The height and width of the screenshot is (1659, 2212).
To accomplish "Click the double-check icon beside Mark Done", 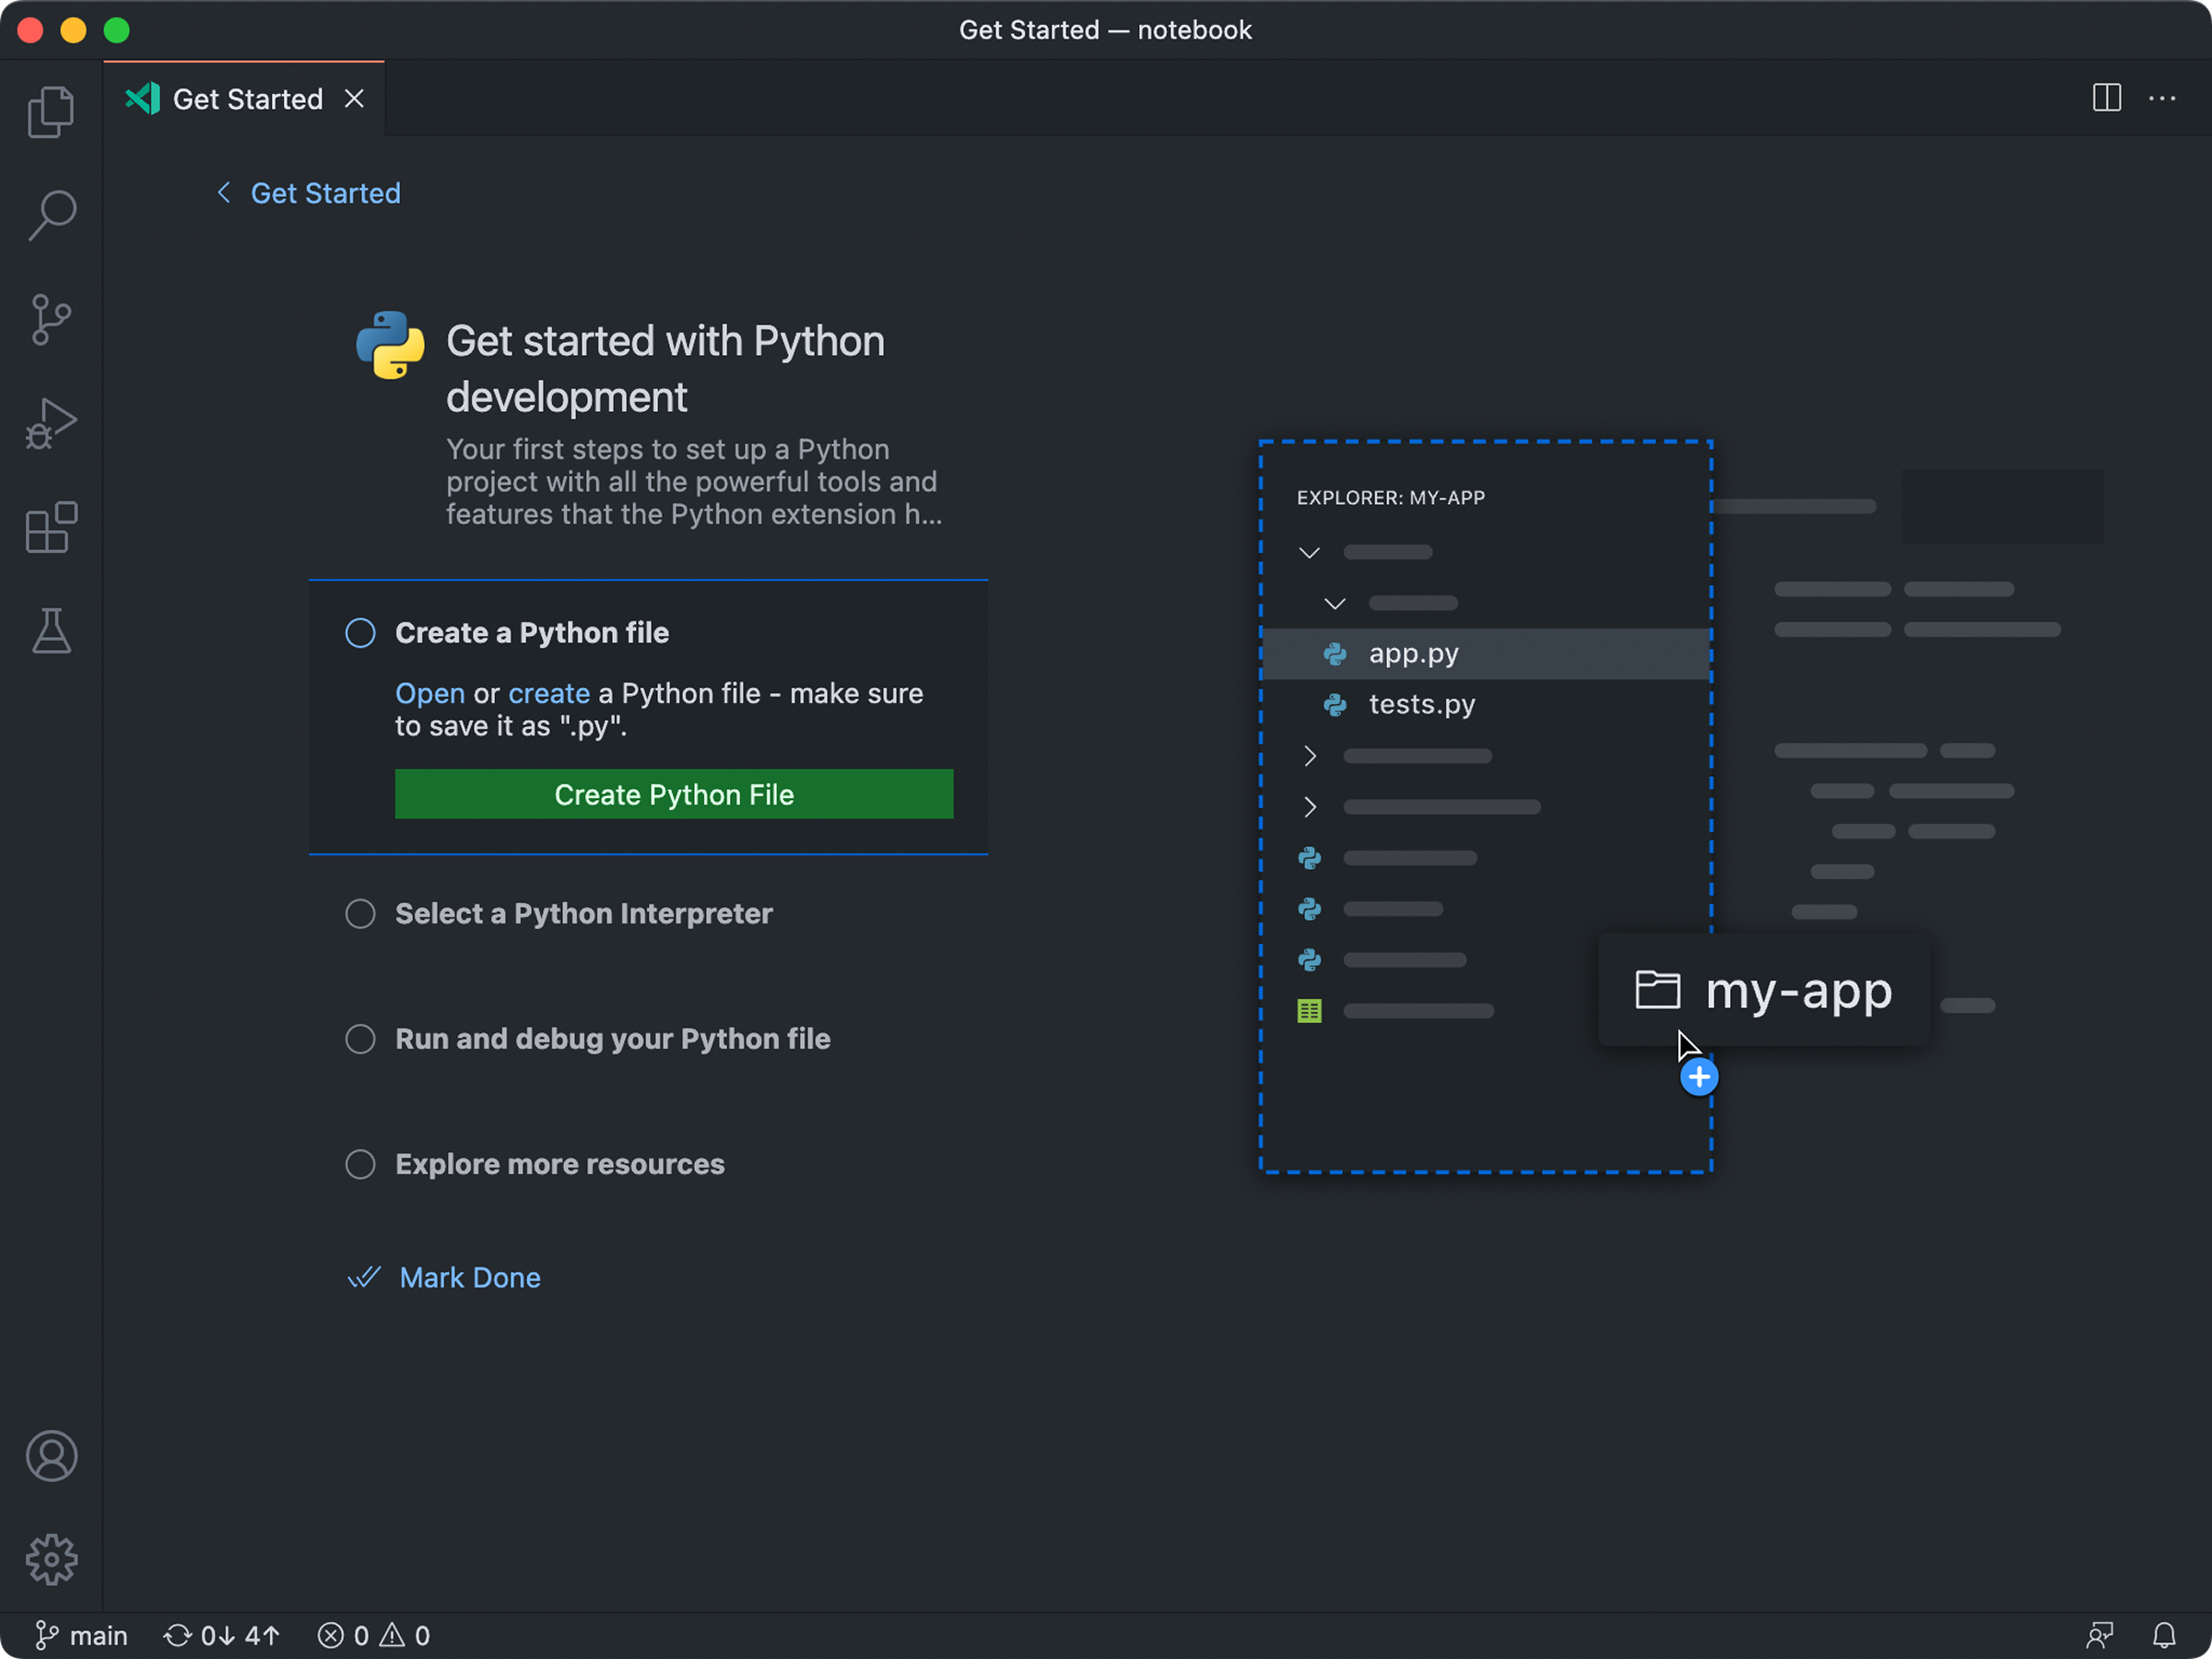I will coord(364,1277).
